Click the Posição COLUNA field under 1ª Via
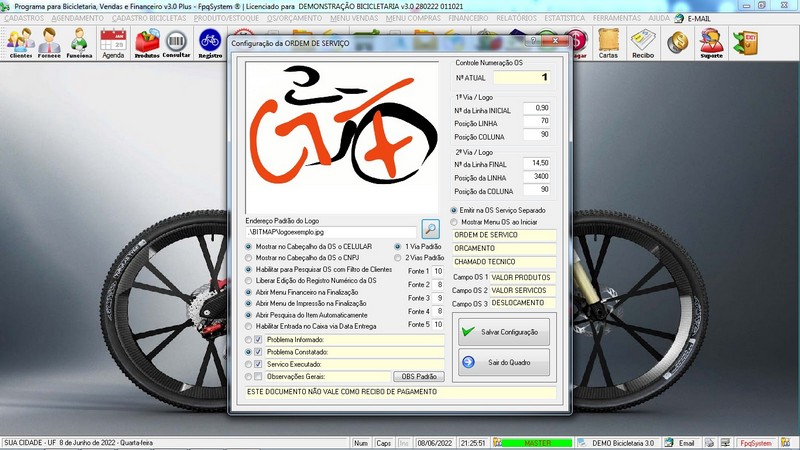 pyautogui.click(x=537, y=135)
